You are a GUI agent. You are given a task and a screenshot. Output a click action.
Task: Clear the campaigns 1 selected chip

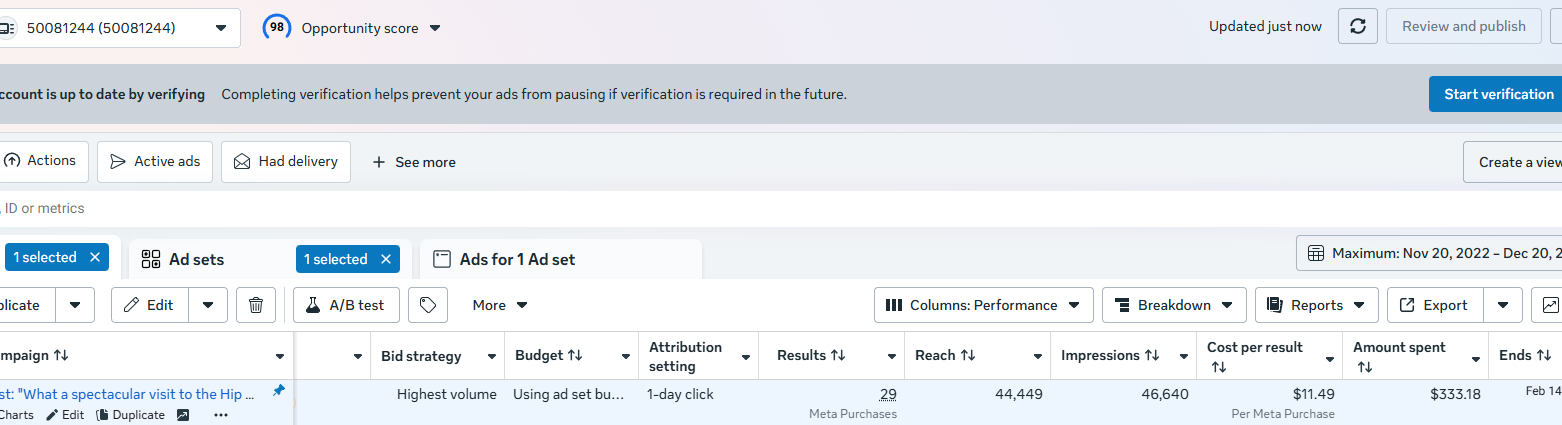click(x=95, y=257)
